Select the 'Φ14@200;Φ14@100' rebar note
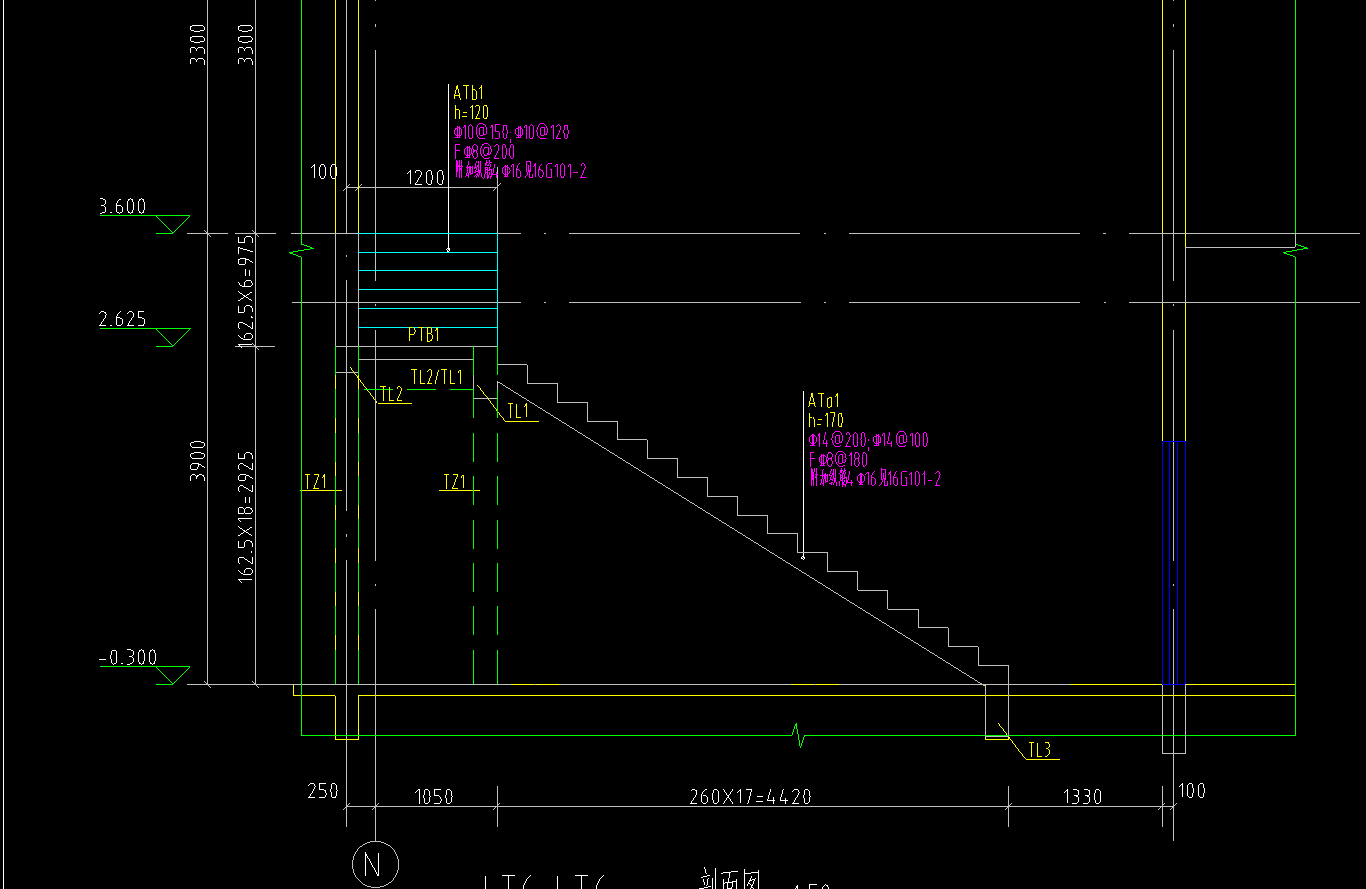The width and height of the screenshot is (1366, 889). [869, 440]
